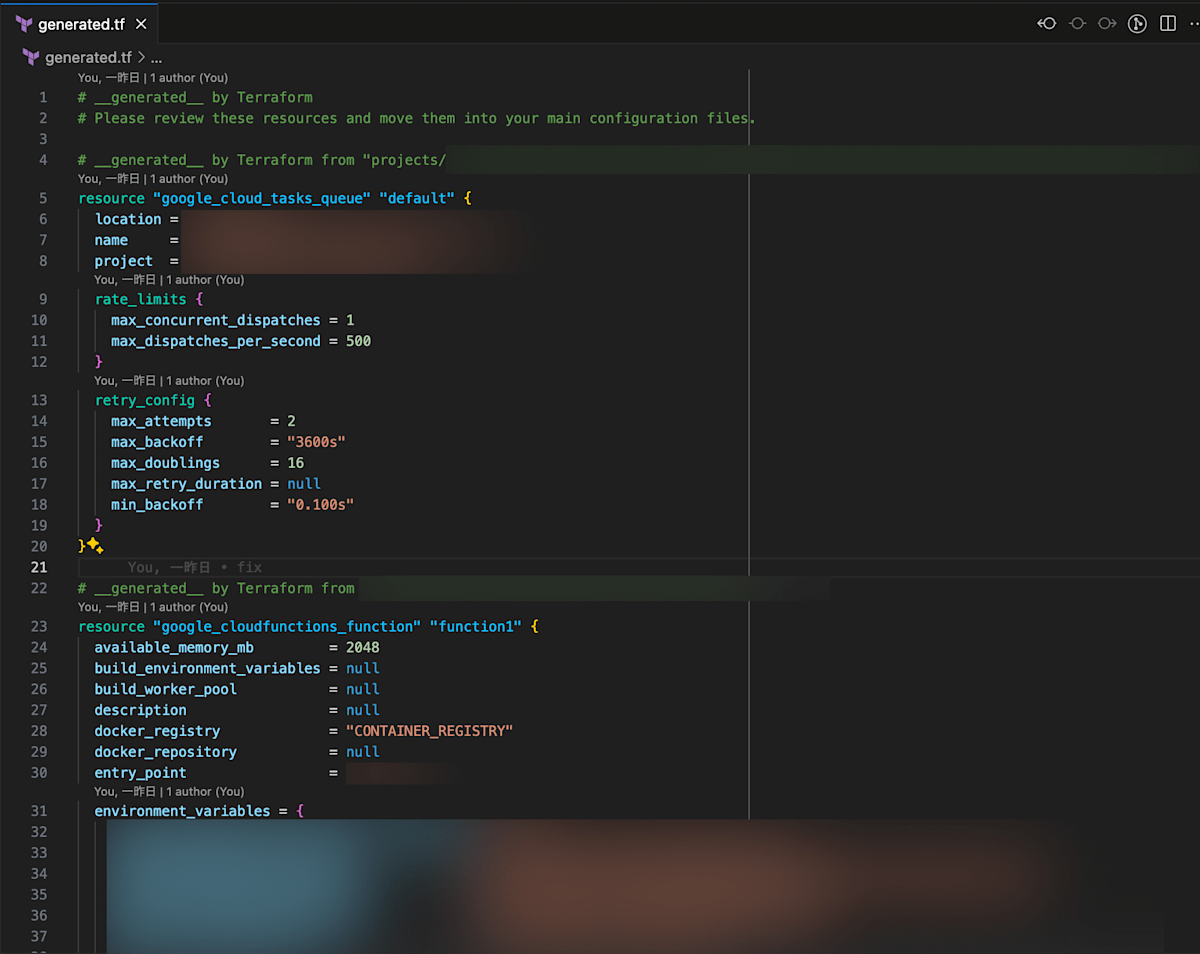Select generated.tf in the breadcrumb
1200x954 pixels.
coord(89,58)
